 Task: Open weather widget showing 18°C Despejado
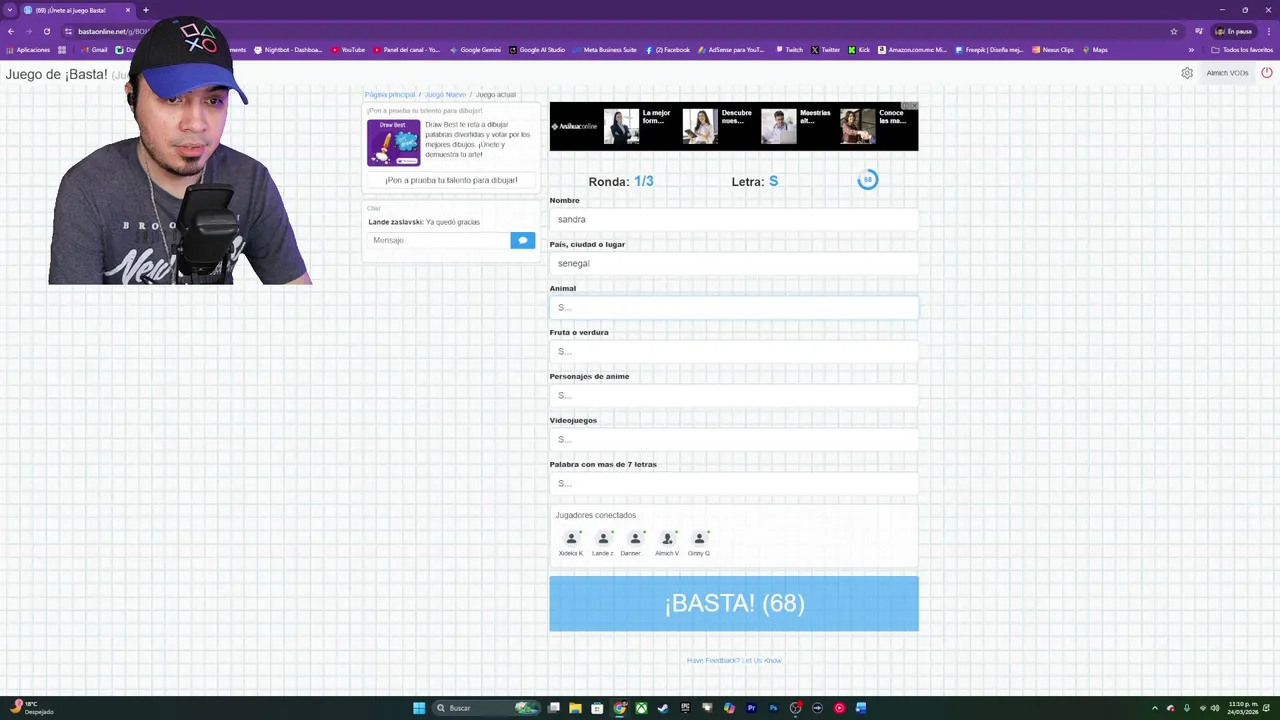click(32, 708)
